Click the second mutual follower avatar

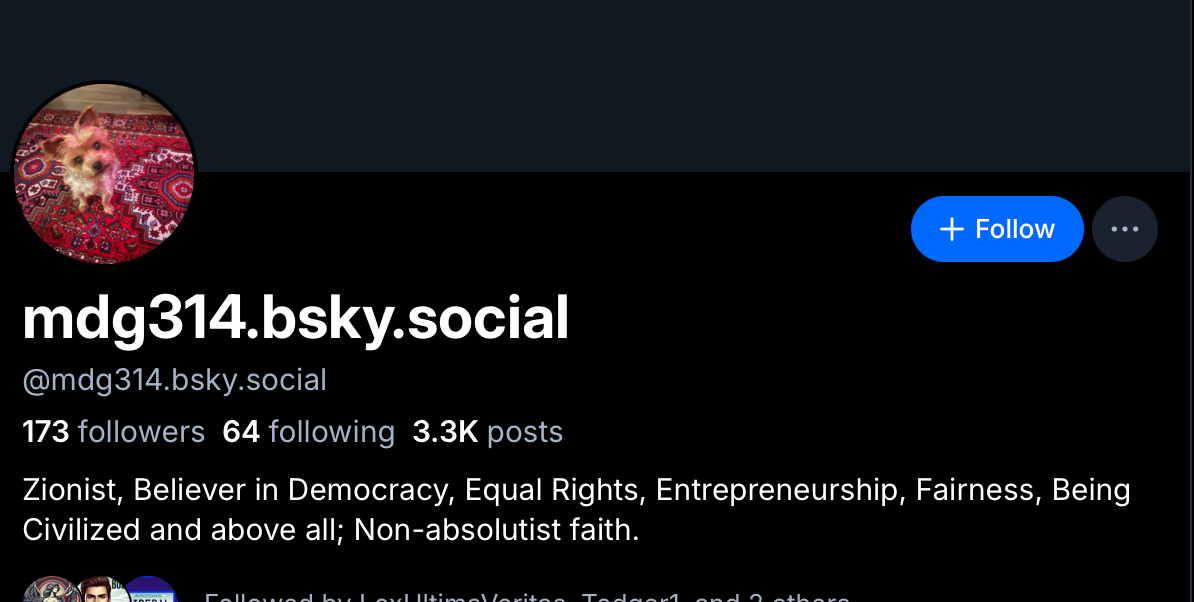click(100, 594)
